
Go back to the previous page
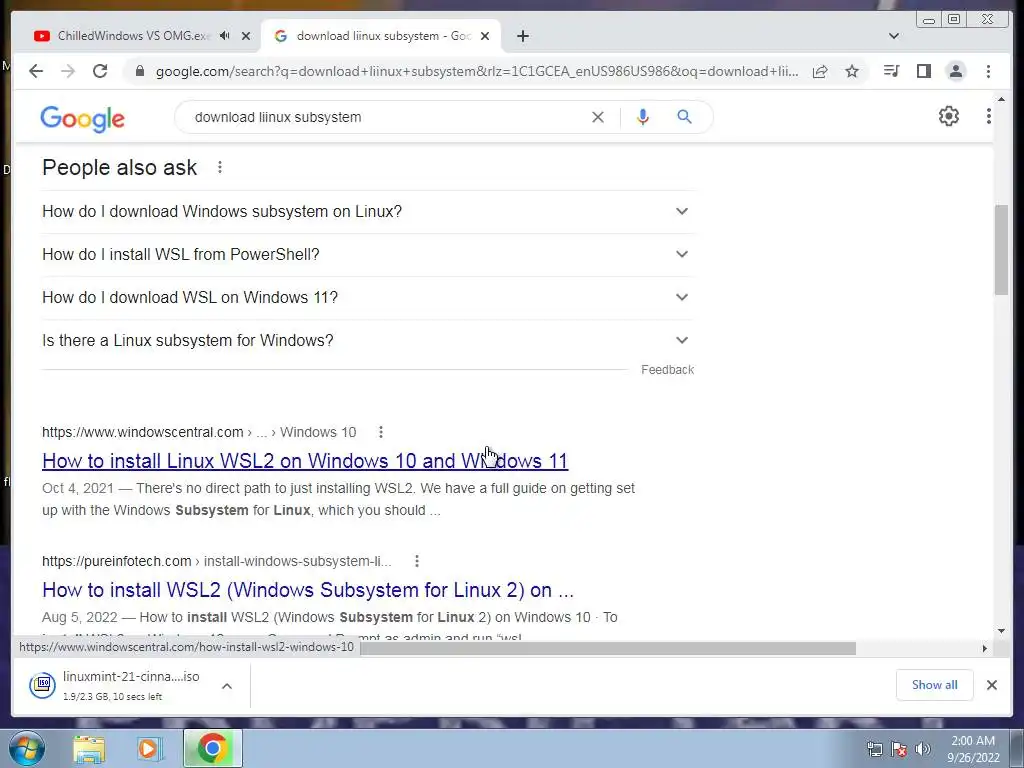point(36,71)
